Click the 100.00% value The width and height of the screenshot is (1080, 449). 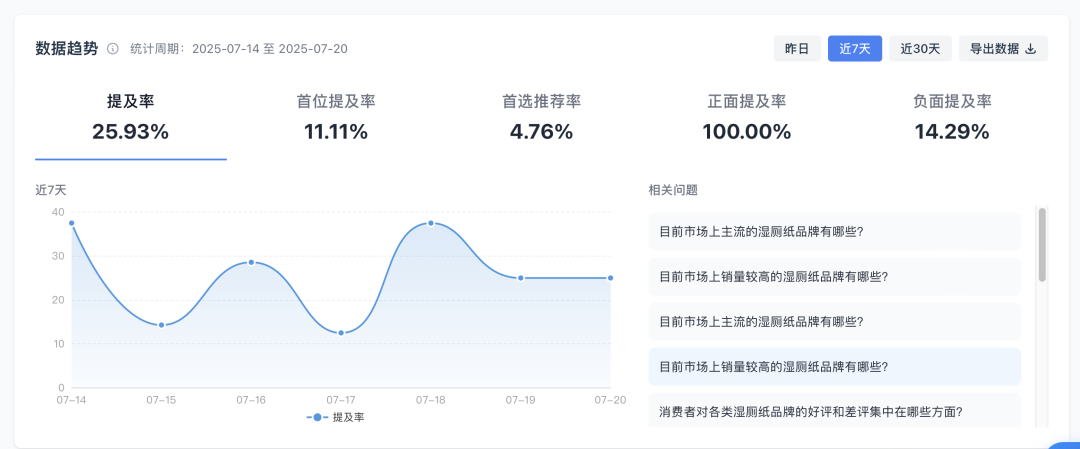tap(747, 131)
